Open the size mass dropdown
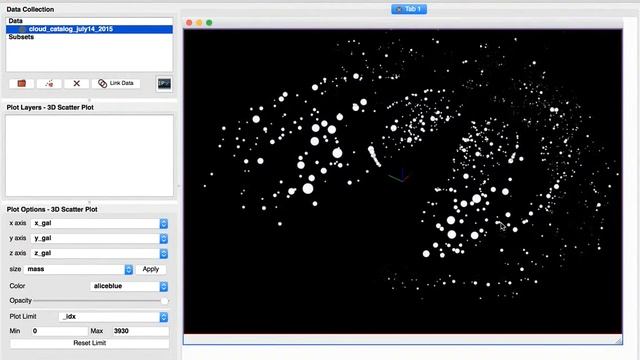Image resolution: width=640 pixels, height=360 pixels. [x=78, y=269]
